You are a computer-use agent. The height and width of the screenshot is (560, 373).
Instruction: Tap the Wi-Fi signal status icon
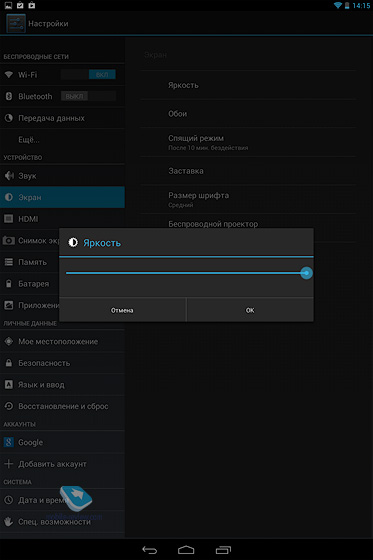338,5
